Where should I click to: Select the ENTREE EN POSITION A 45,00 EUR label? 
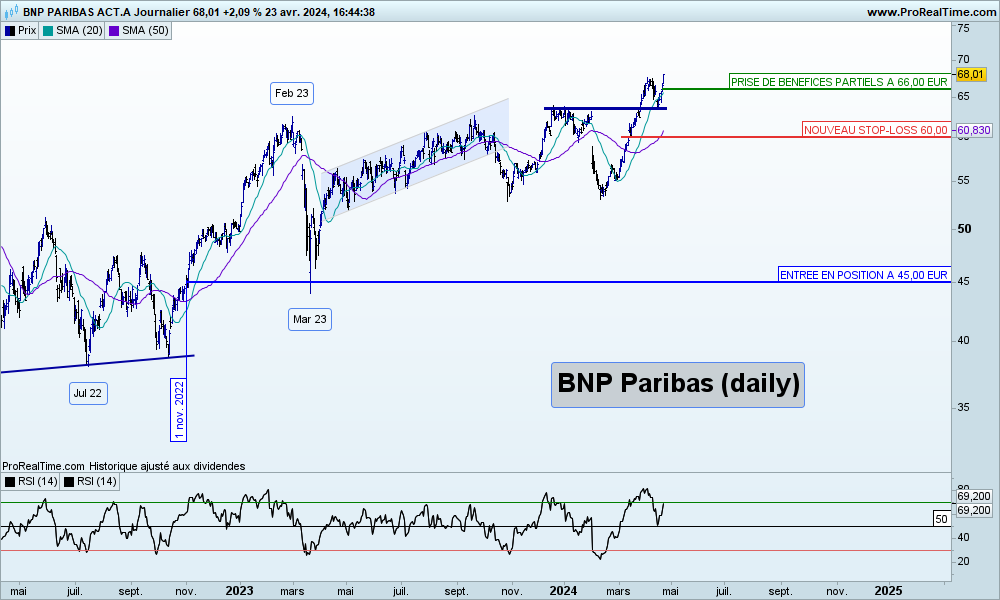pyautogui.click(x=863, y=275)
